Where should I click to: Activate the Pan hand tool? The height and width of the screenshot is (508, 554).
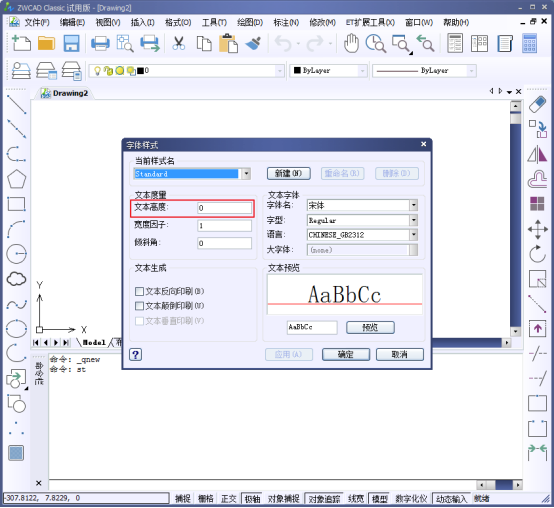[x=351, y=44]
